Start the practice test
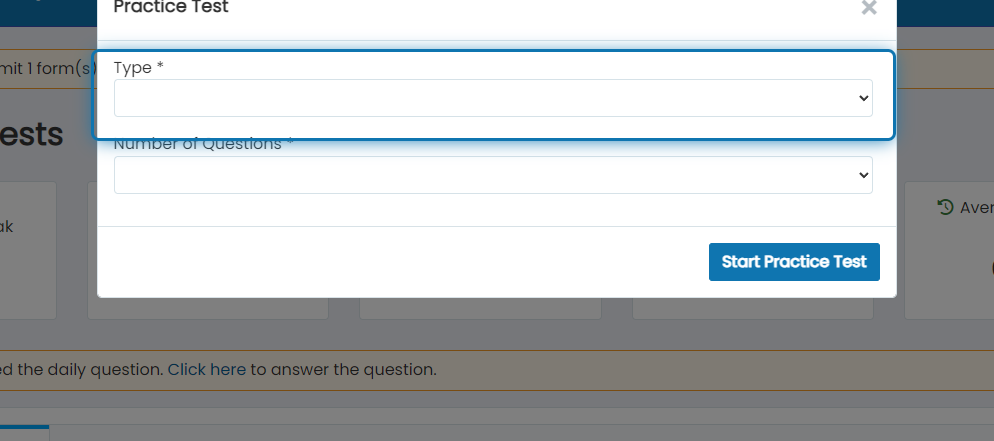 click(x=794, y=262)
